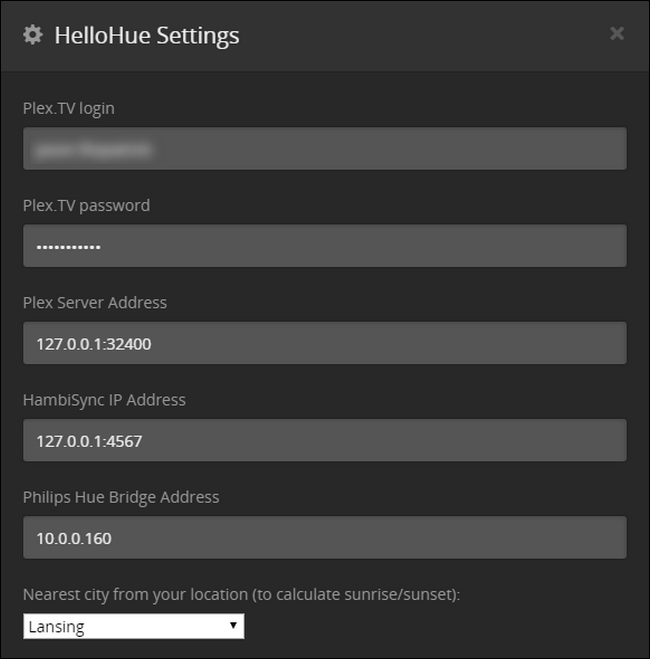Viewport: 650px width, 659px height.
Task: Close the HelloHue Settings dialog
Action: click(x=617, y=33)
